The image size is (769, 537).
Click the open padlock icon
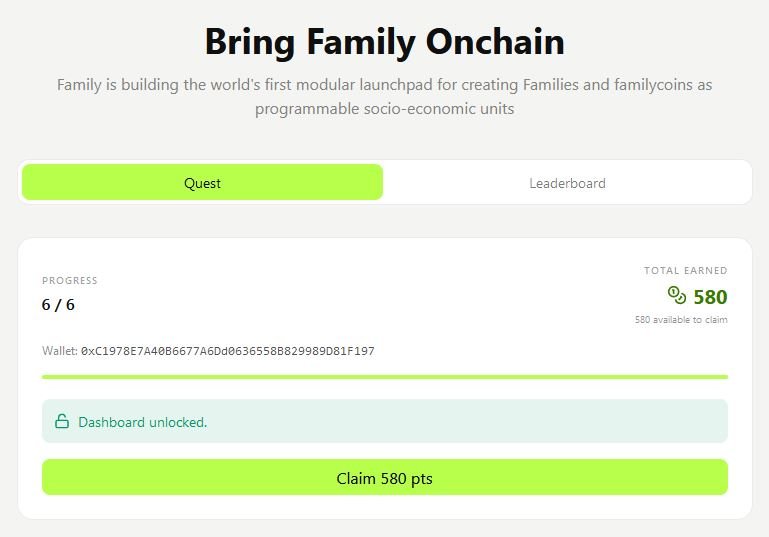coord(62,421)
